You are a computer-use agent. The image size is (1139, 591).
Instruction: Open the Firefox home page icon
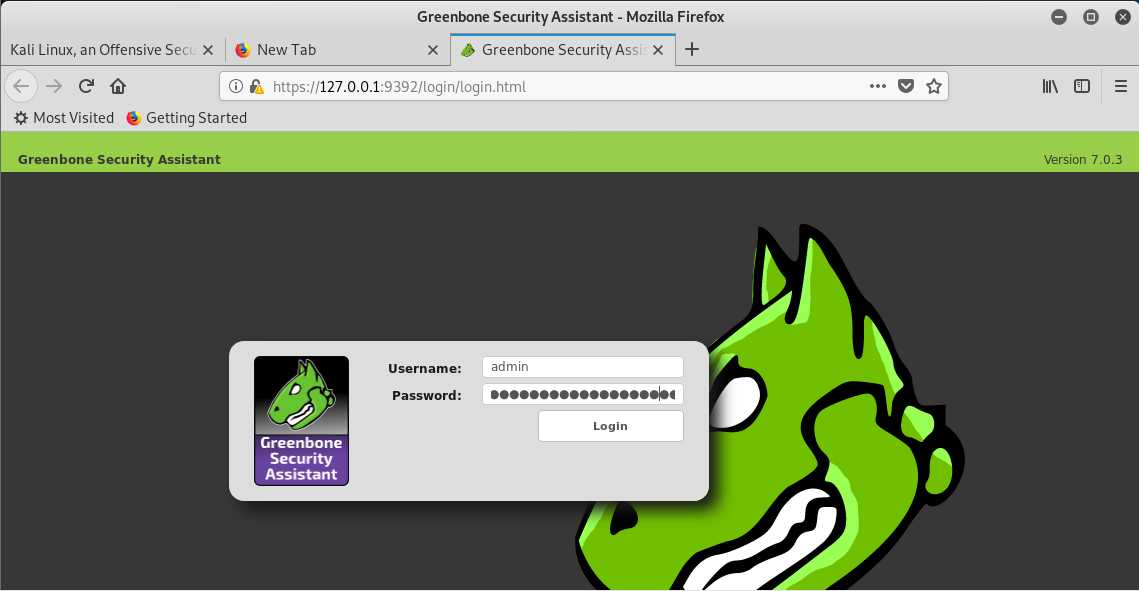point(118,86)
